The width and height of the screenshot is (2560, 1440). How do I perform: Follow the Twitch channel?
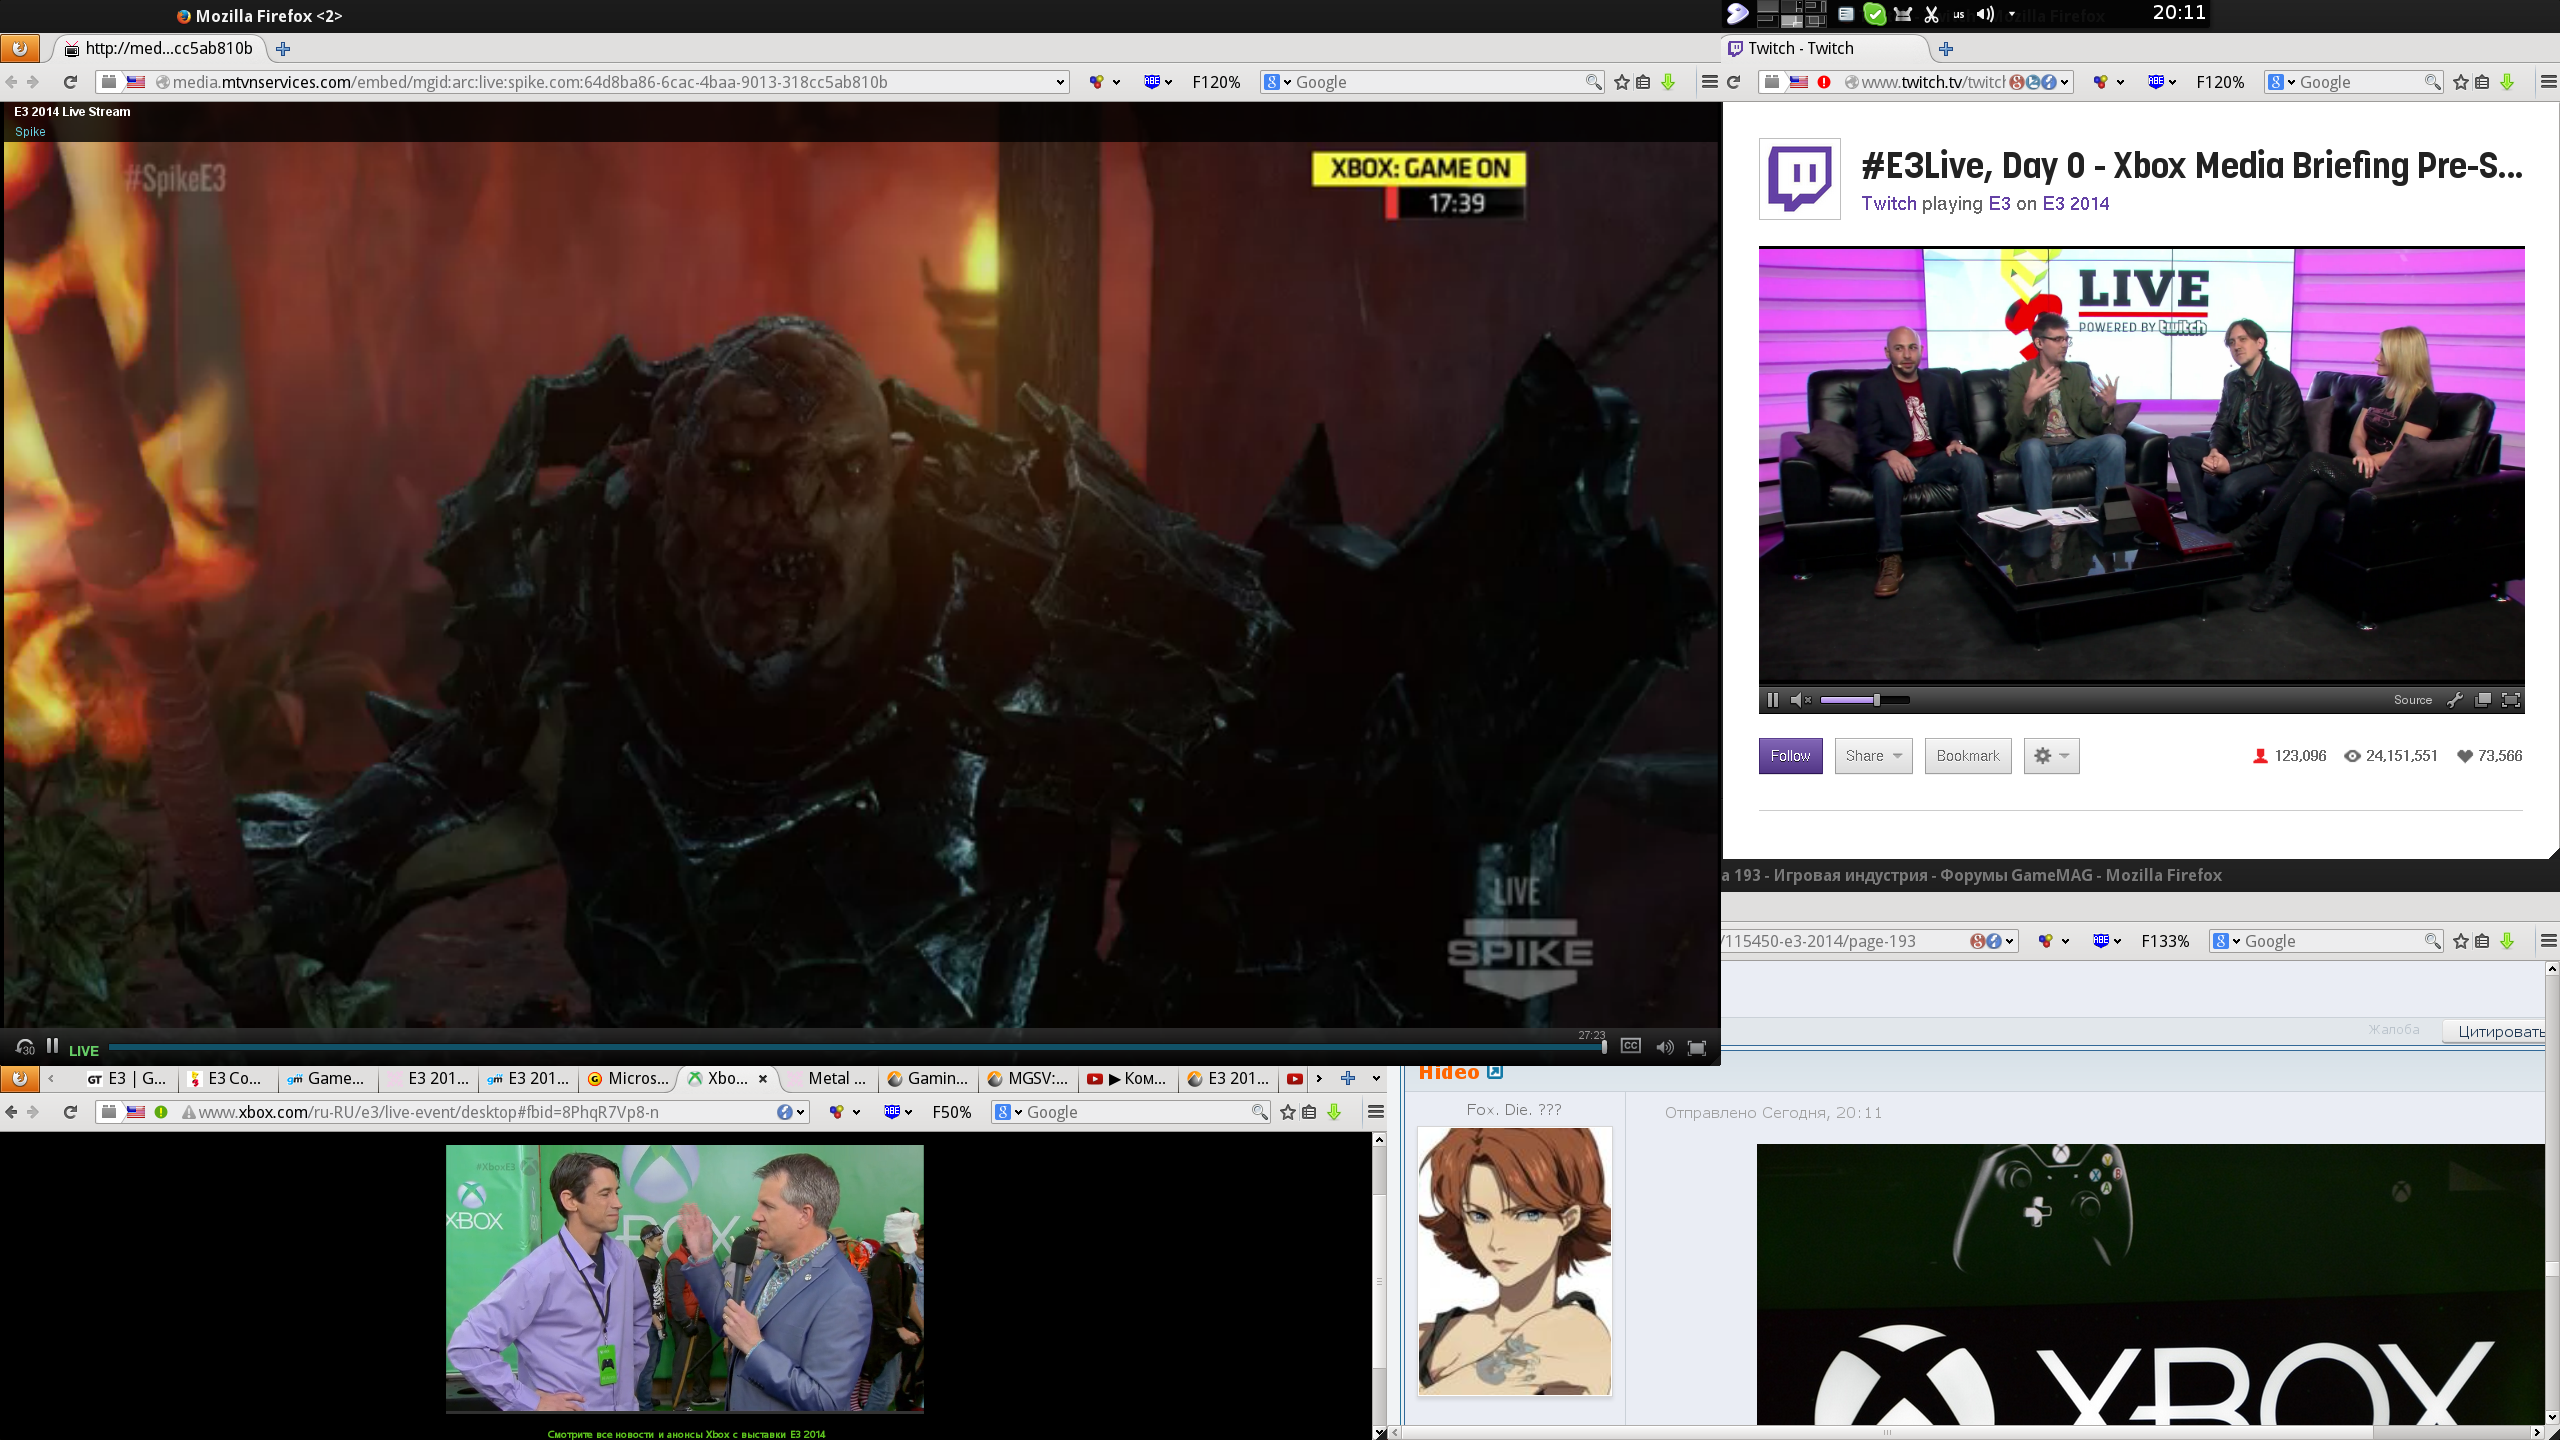[1790, 756]
